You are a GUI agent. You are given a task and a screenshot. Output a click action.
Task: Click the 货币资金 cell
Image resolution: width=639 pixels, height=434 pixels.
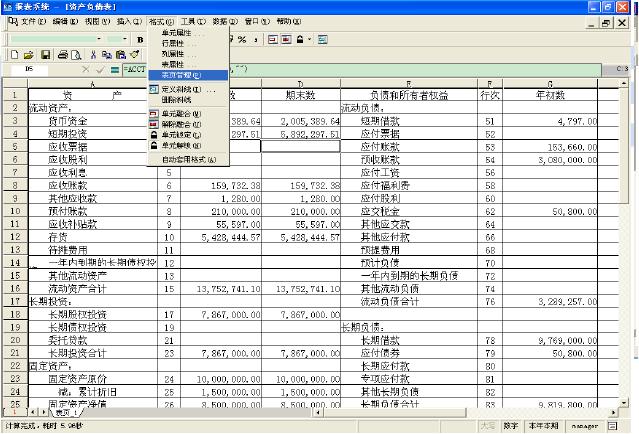pos(93,121)
